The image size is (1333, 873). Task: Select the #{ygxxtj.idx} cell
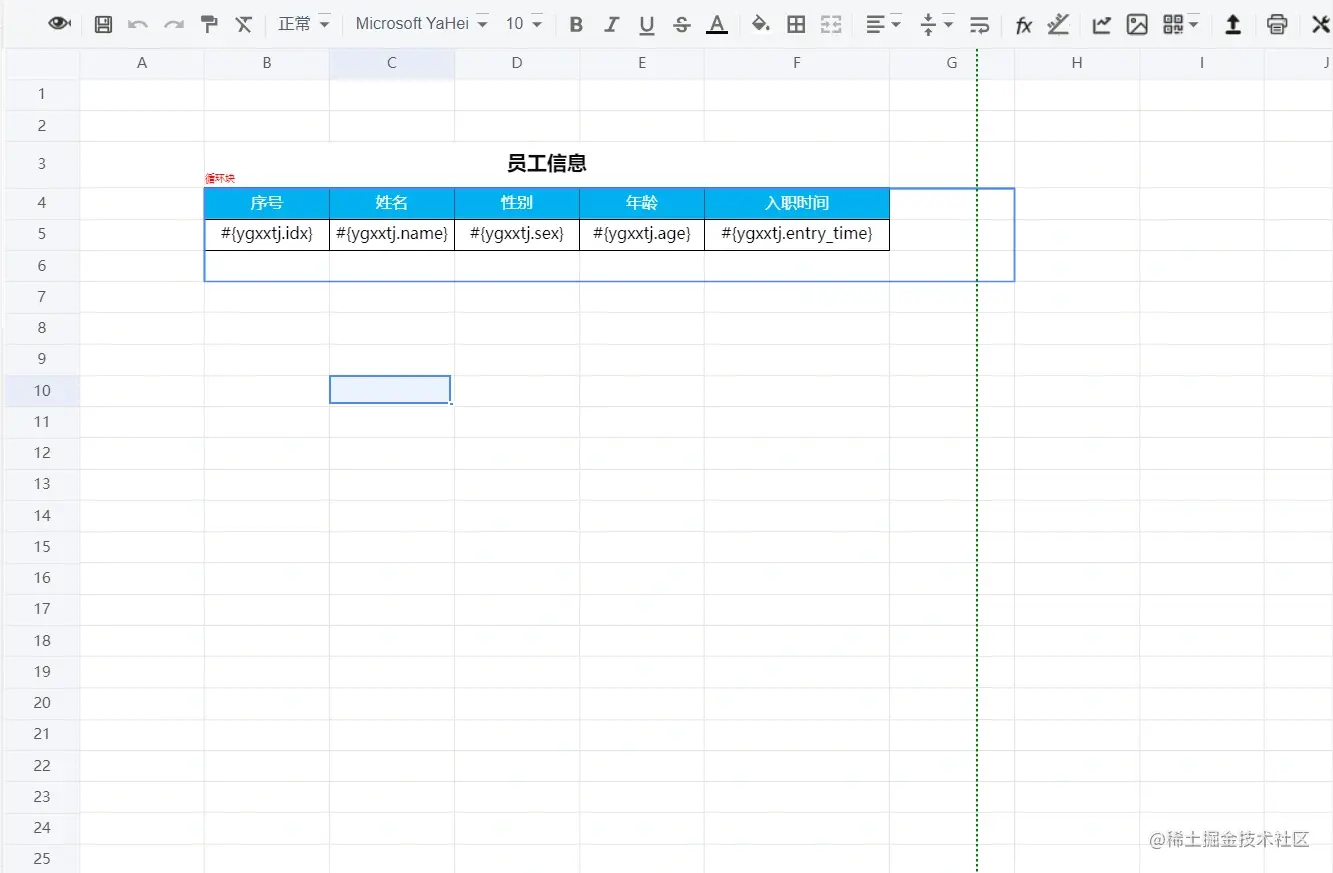click(x=267, y=234)
